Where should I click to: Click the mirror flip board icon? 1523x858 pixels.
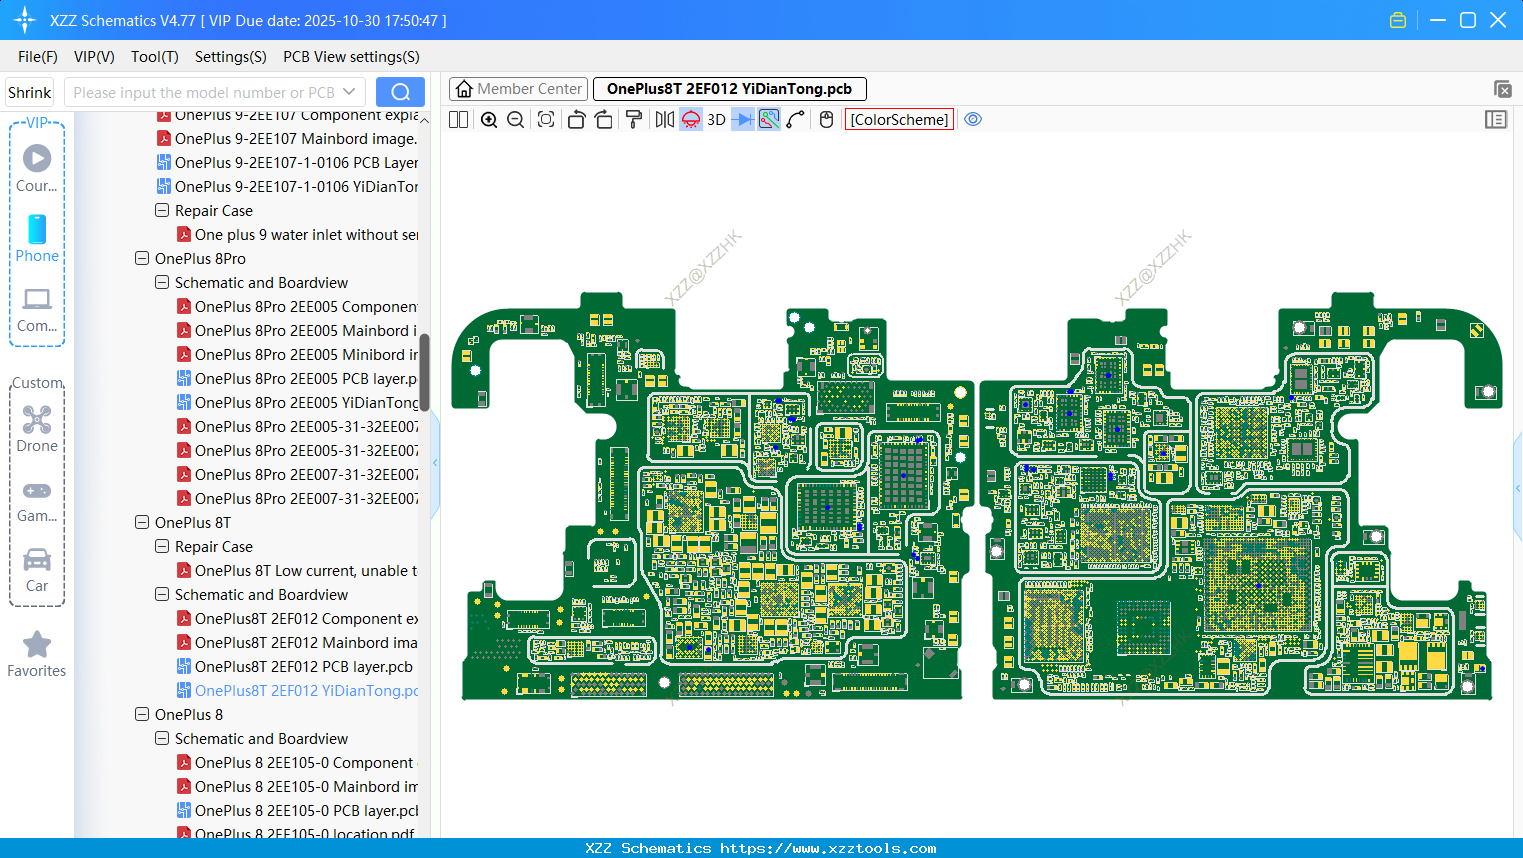point(664,120)
